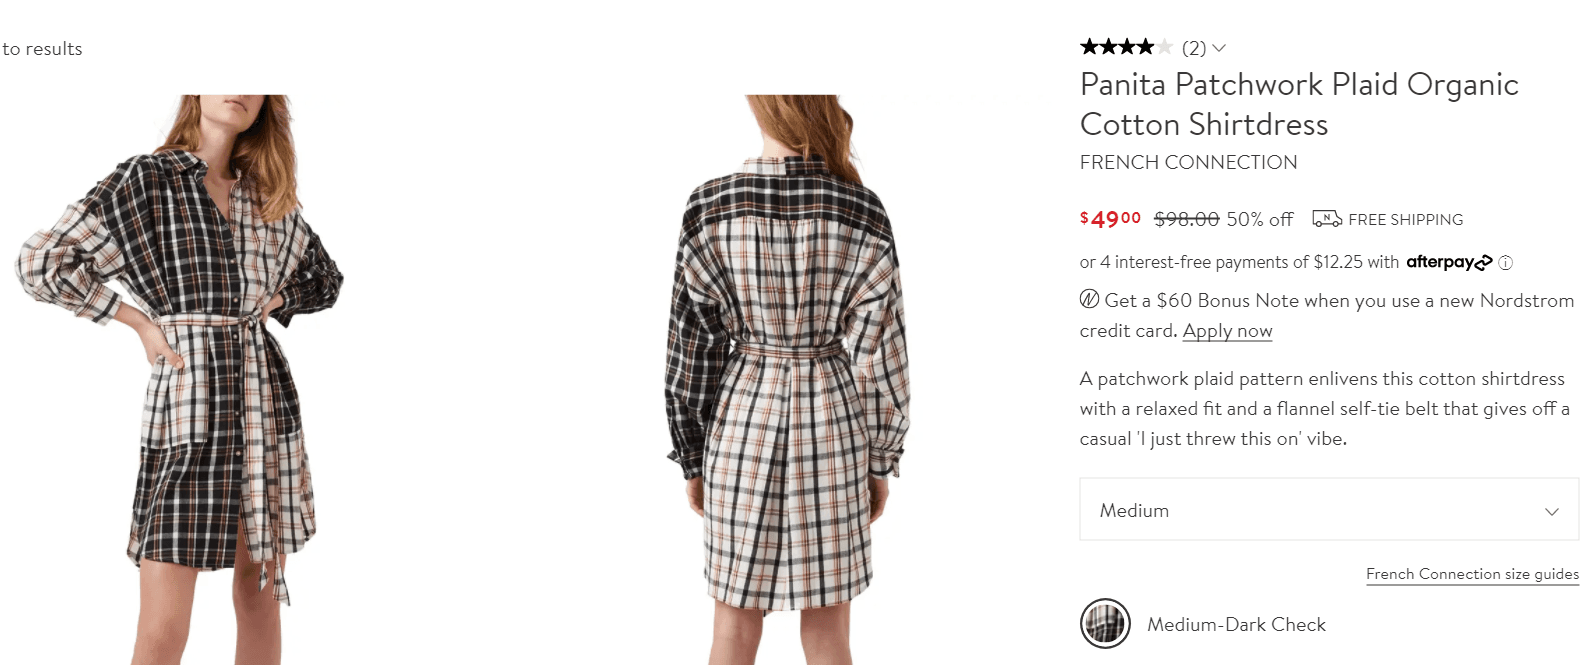Click the Nordstrom N circle icon

pos(1090,299)
